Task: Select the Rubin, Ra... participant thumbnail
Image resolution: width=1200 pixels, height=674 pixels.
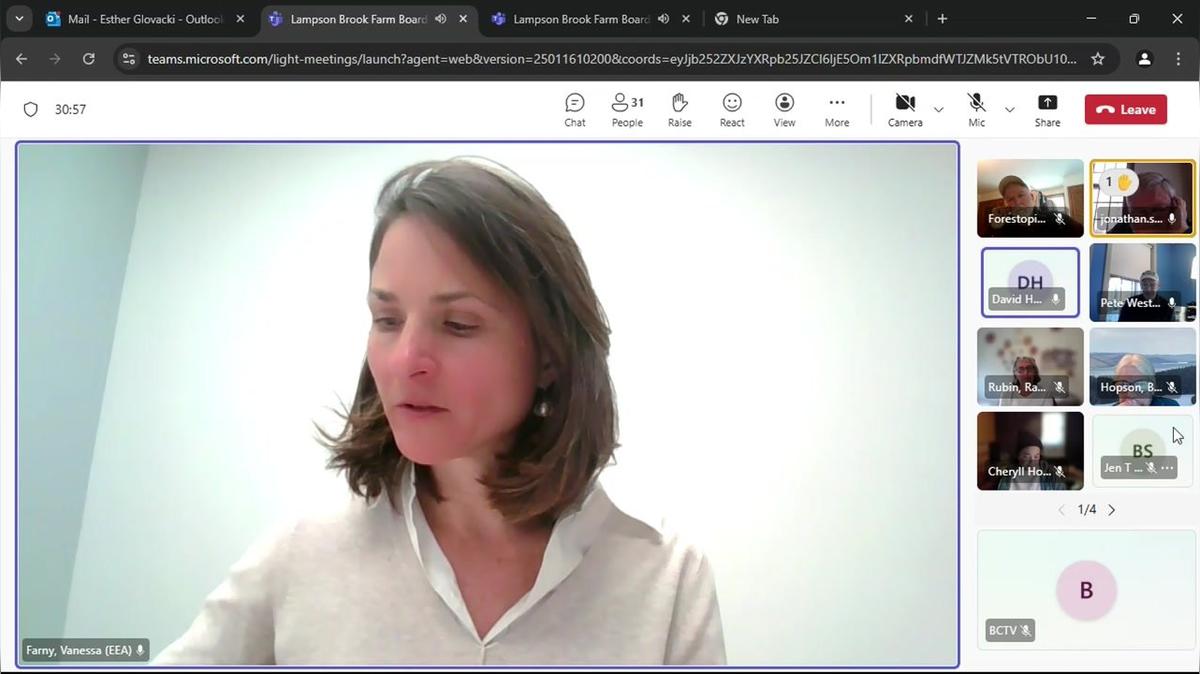Action: (1030, 366)
